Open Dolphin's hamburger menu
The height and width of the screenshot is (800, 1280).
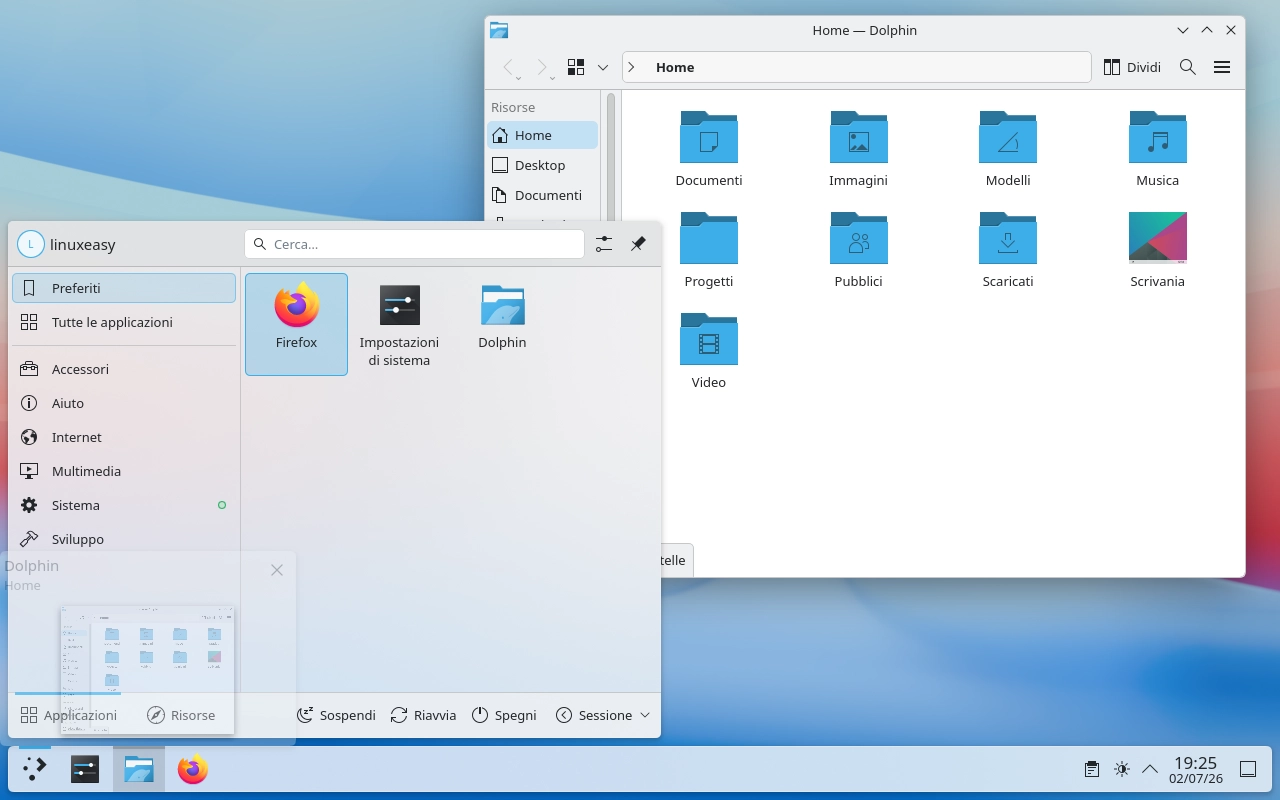[1221, 67]
